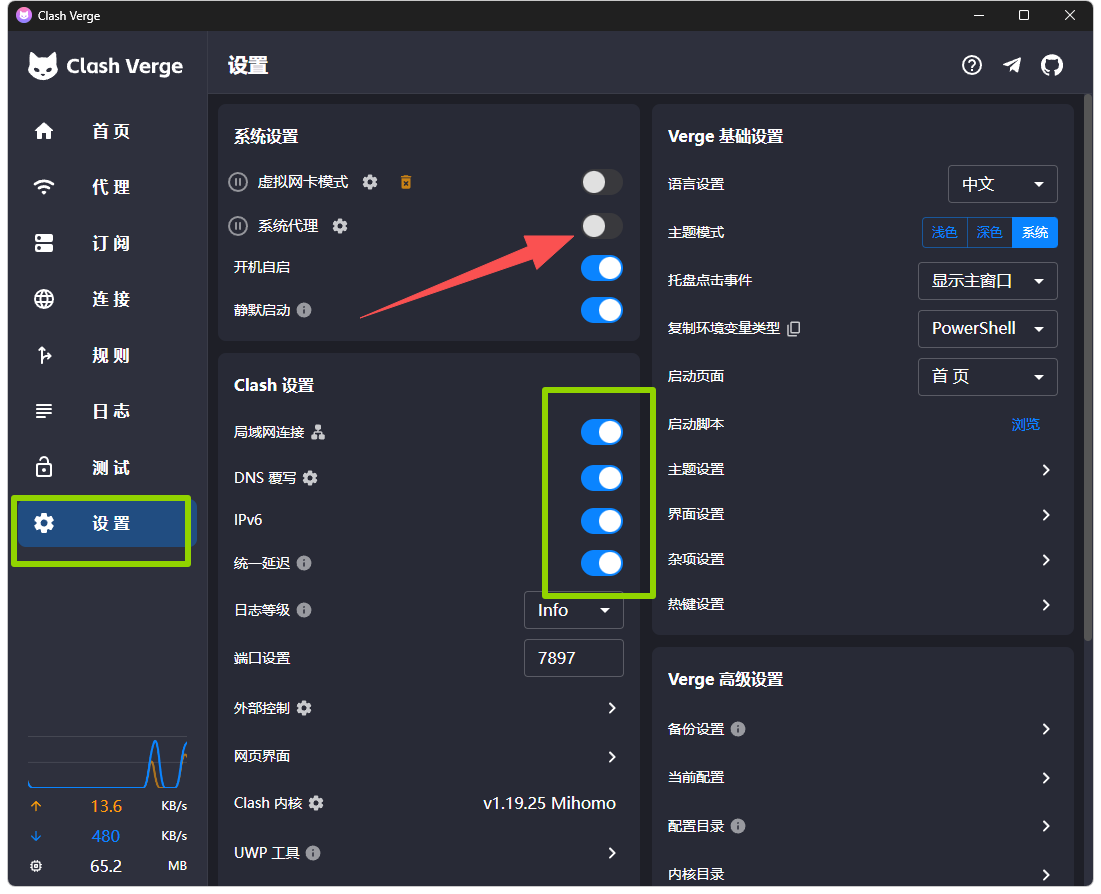Select the dark (深色) theme mode

click(989, 232)
